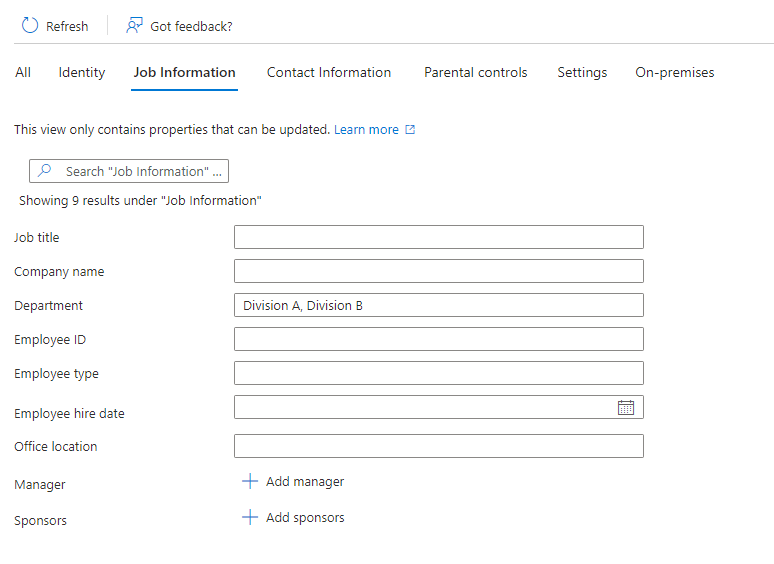Click the Employee ID input box
Image resolution: width=774 pixels, height=564 pixels.
click(x=438, y=339)
